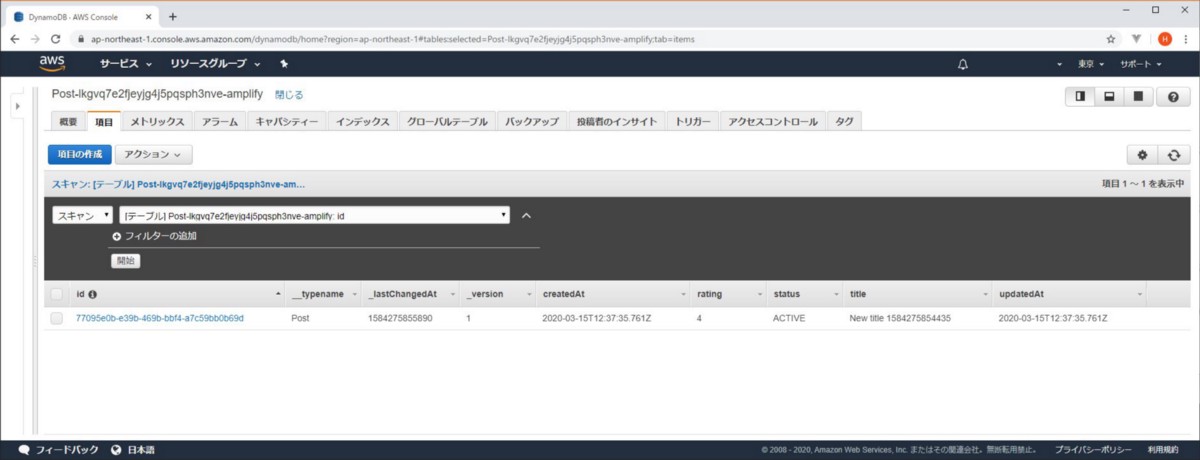Click the feedback speech bubble icon
The height and width of the screenshot is (460, 1200).
24,450
